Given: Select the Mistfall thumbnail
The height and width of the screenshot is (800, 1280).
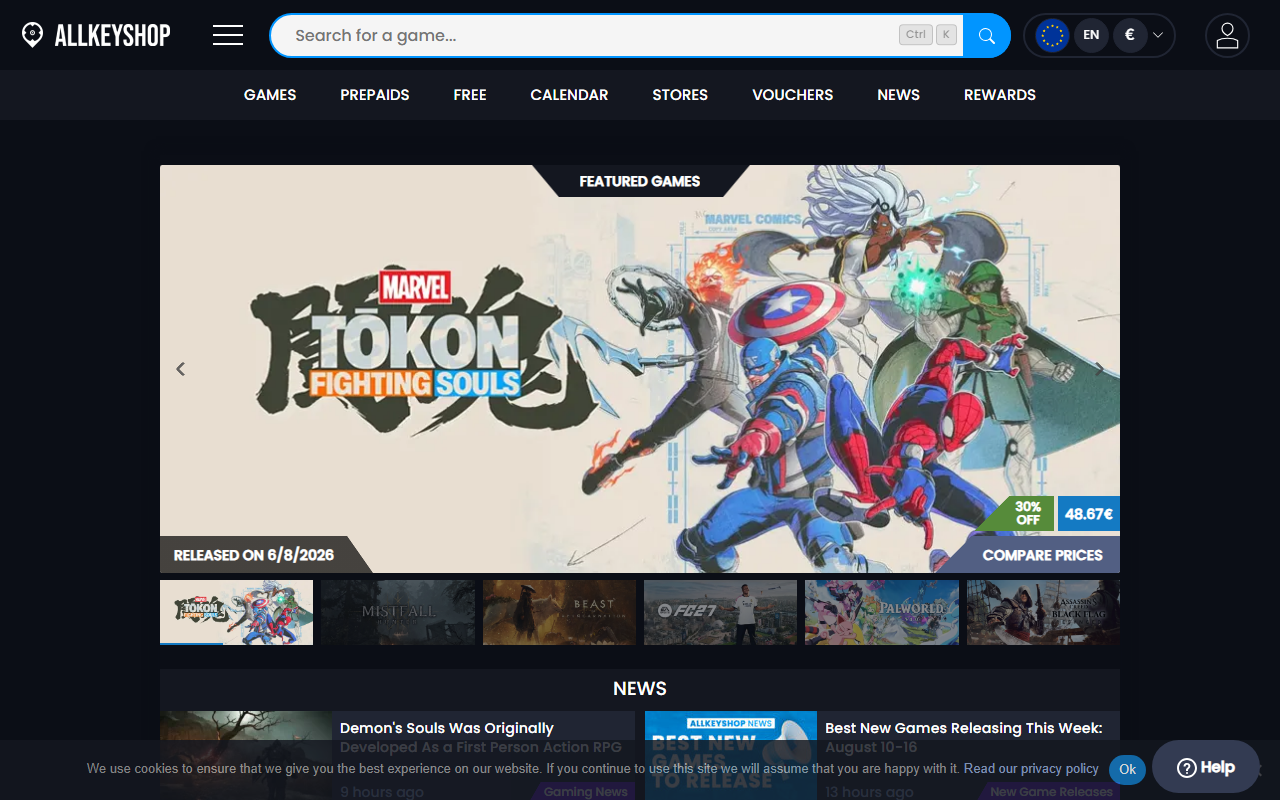Looking at the screenshot, I should (398, 612).
